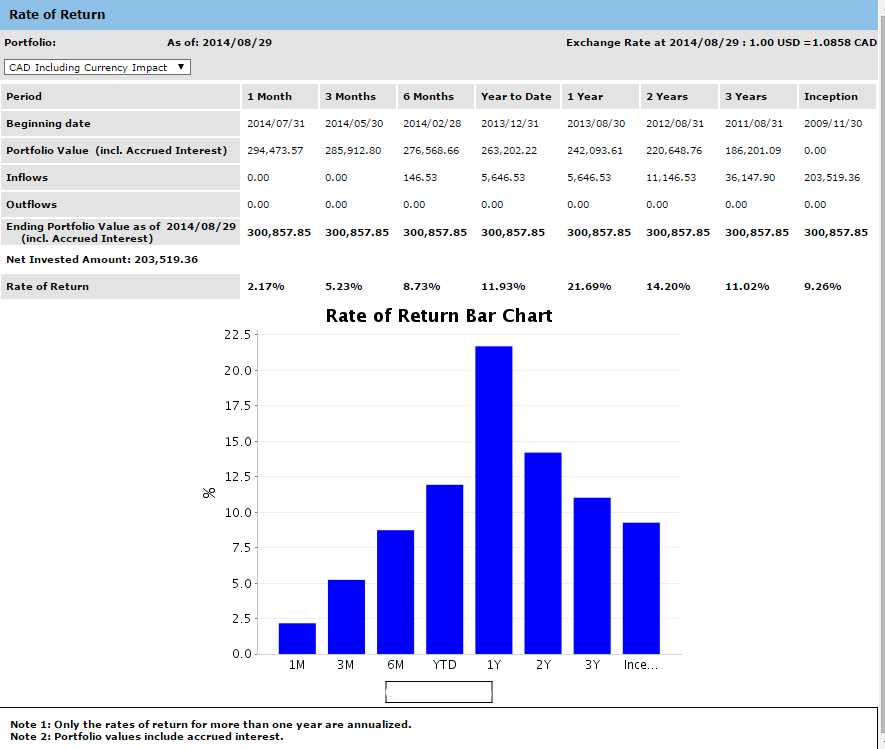The image size is (885, 749).
Task: Click the Rate of Return Bar Chart title
Action: point(439,316)
